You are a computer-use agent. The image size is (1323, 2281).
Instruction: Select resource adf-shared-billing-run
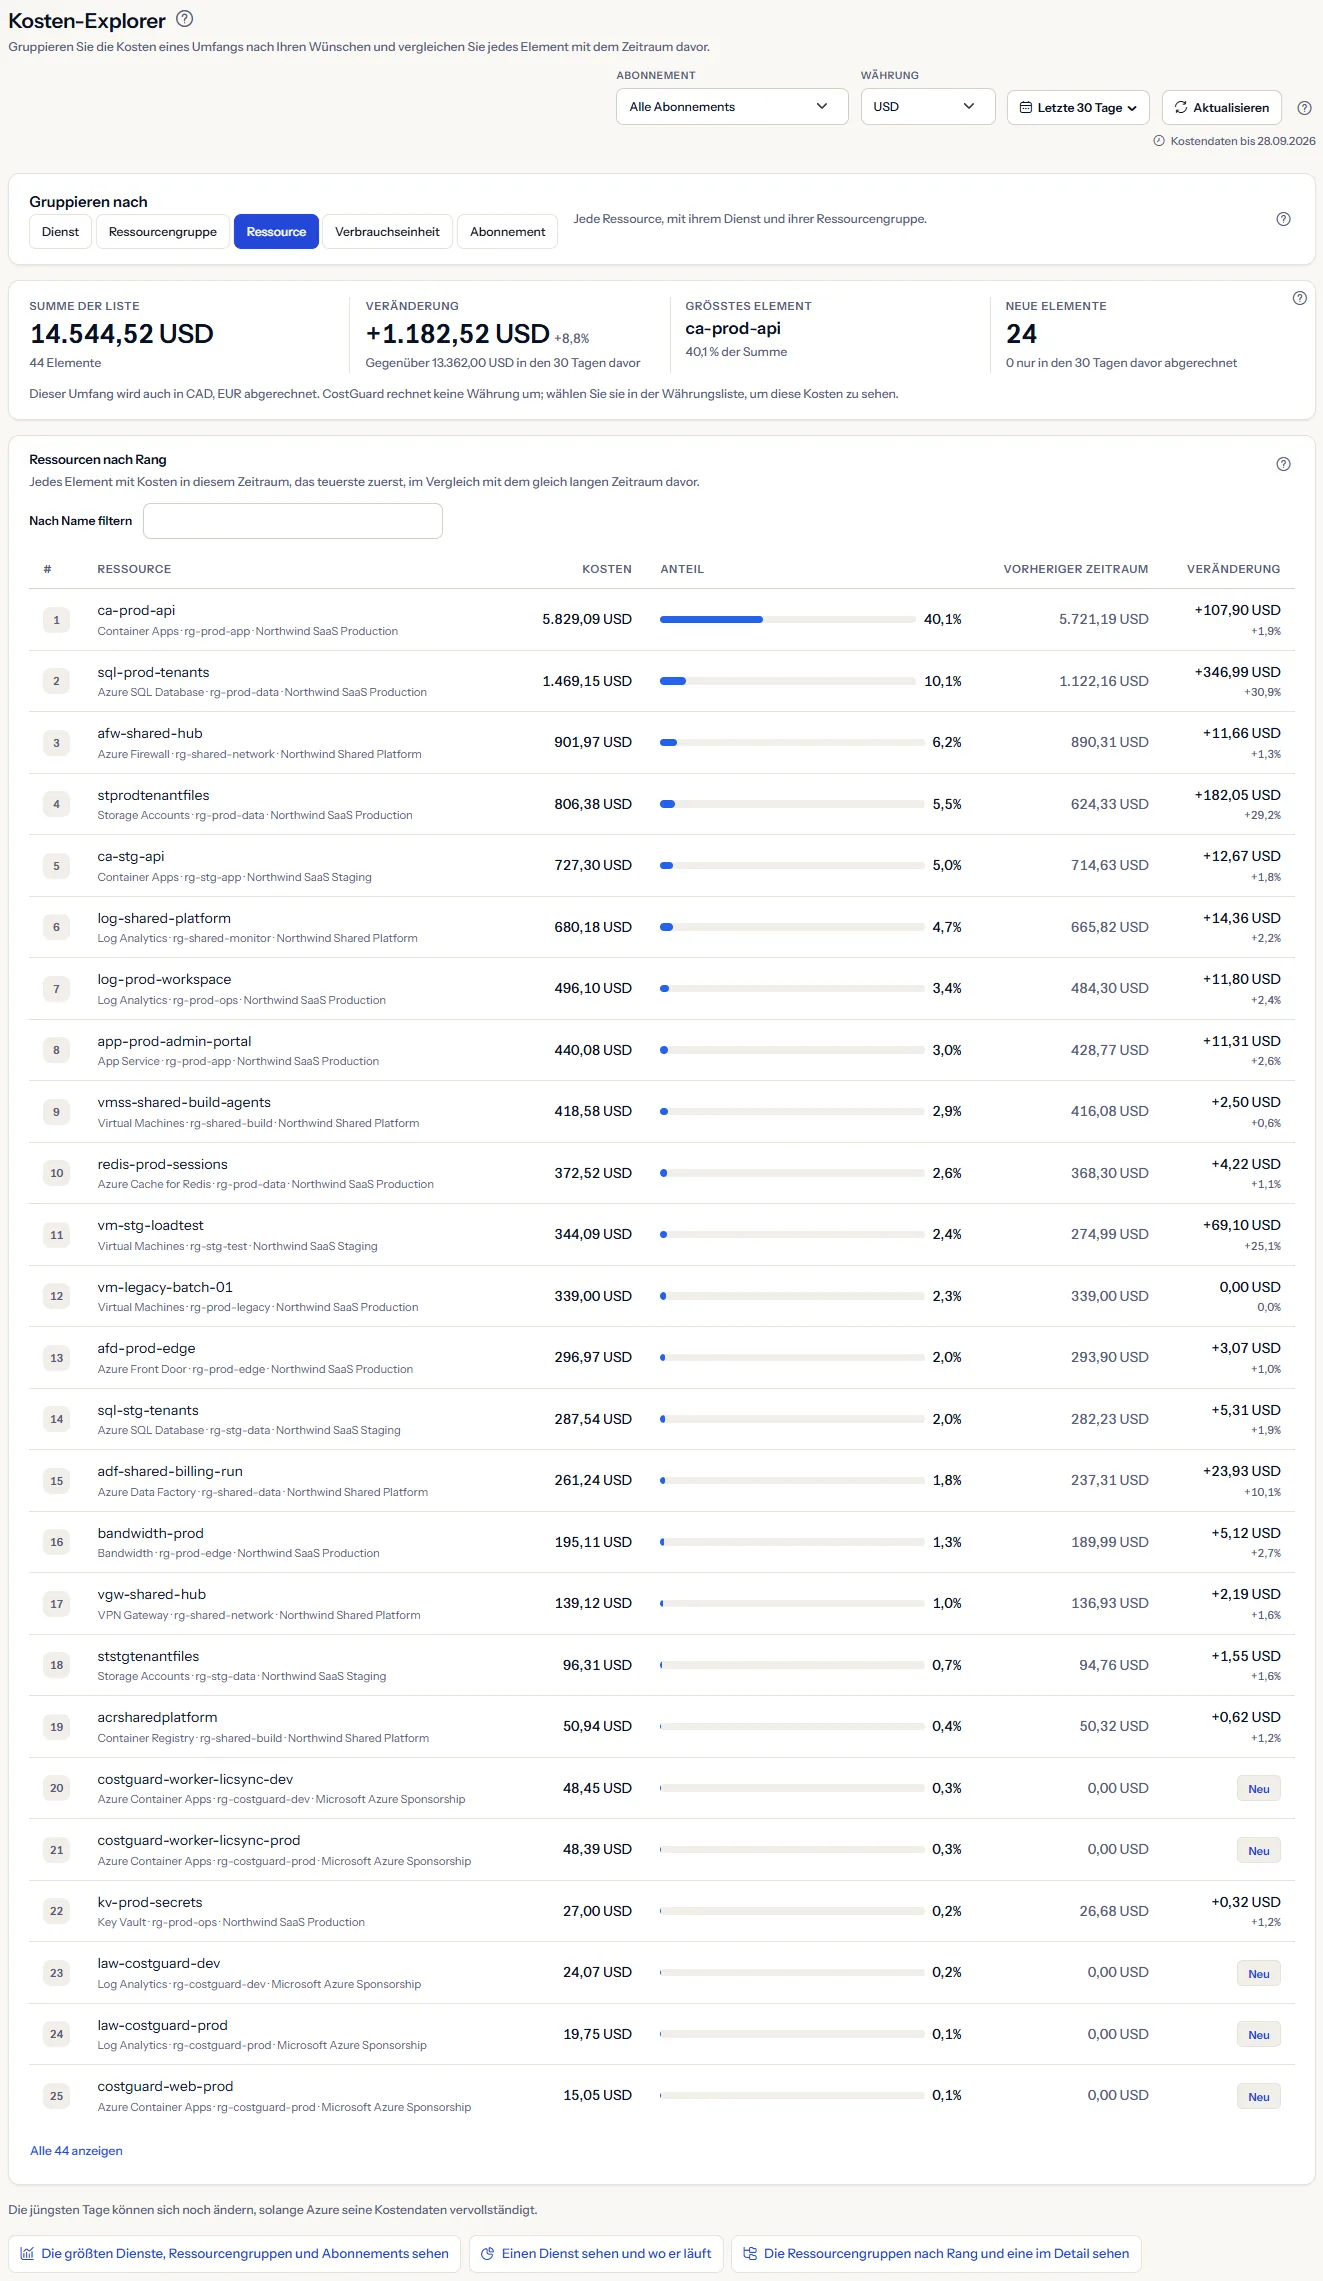point(170,1471)
